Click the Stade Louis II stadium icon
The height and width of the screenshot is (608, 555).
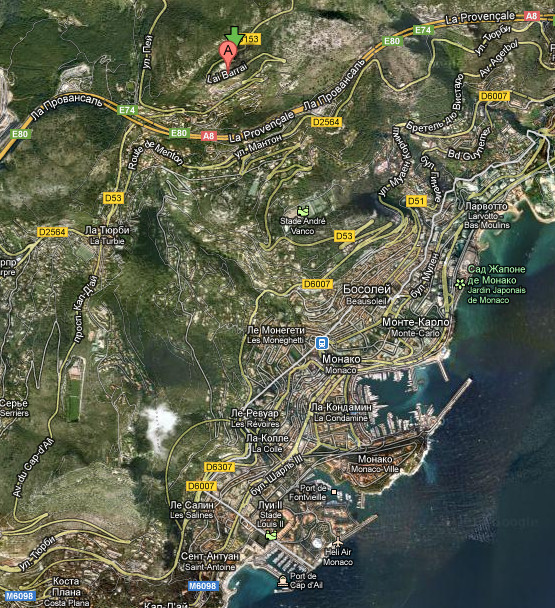(271, 535)
